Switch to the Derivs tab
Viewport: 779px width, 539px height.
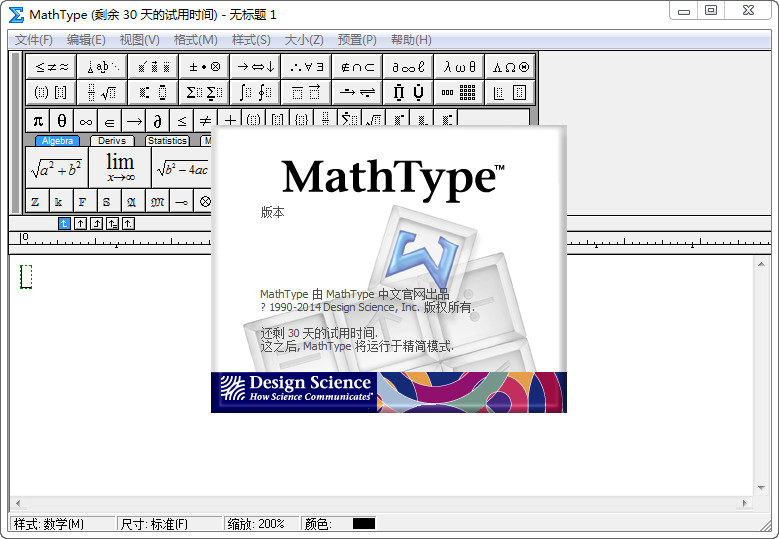[x=112, y=141]
